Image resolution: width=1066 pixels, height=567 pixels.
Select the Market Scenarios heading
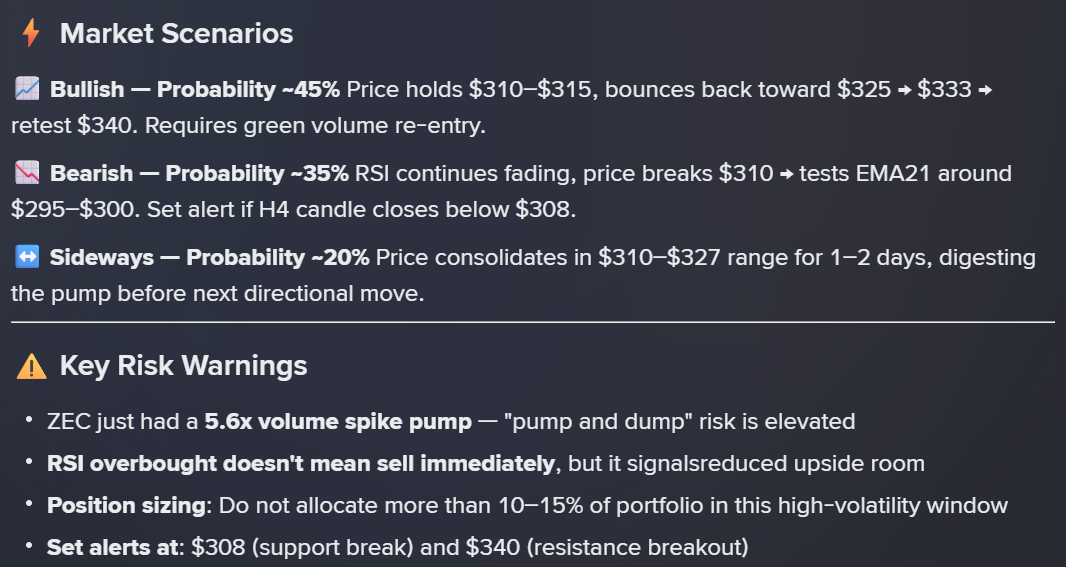pos(176,33)
